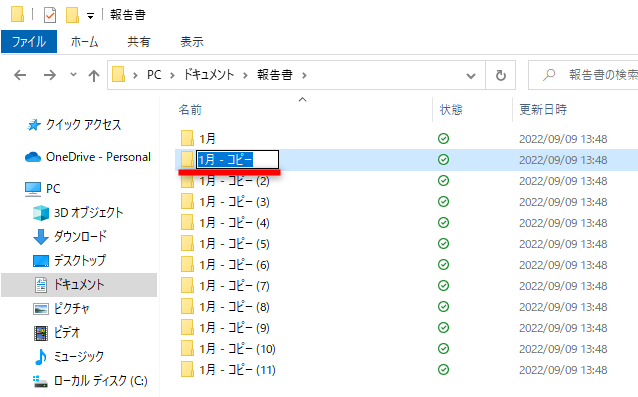Select ドキュメント in navigation pane
The width and height of the screenshot is (638, 397).
(79, 285)
